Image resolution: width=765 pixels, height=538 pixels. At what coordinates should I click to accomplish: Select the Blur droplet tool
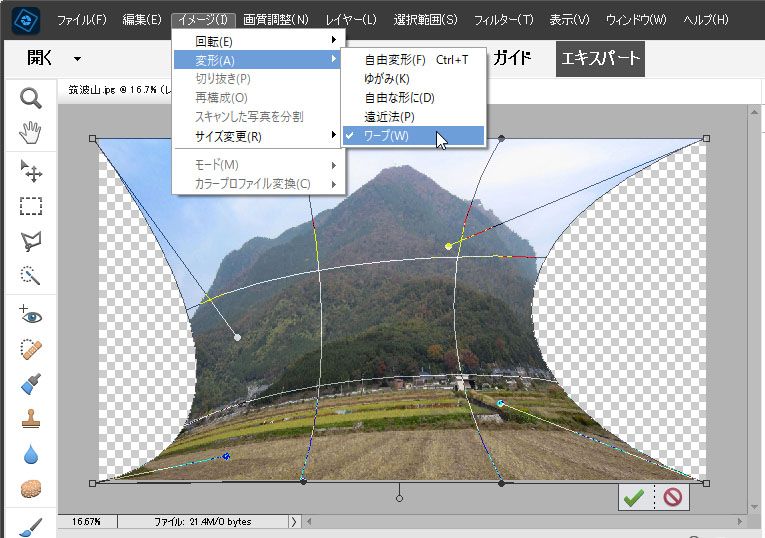31,454
